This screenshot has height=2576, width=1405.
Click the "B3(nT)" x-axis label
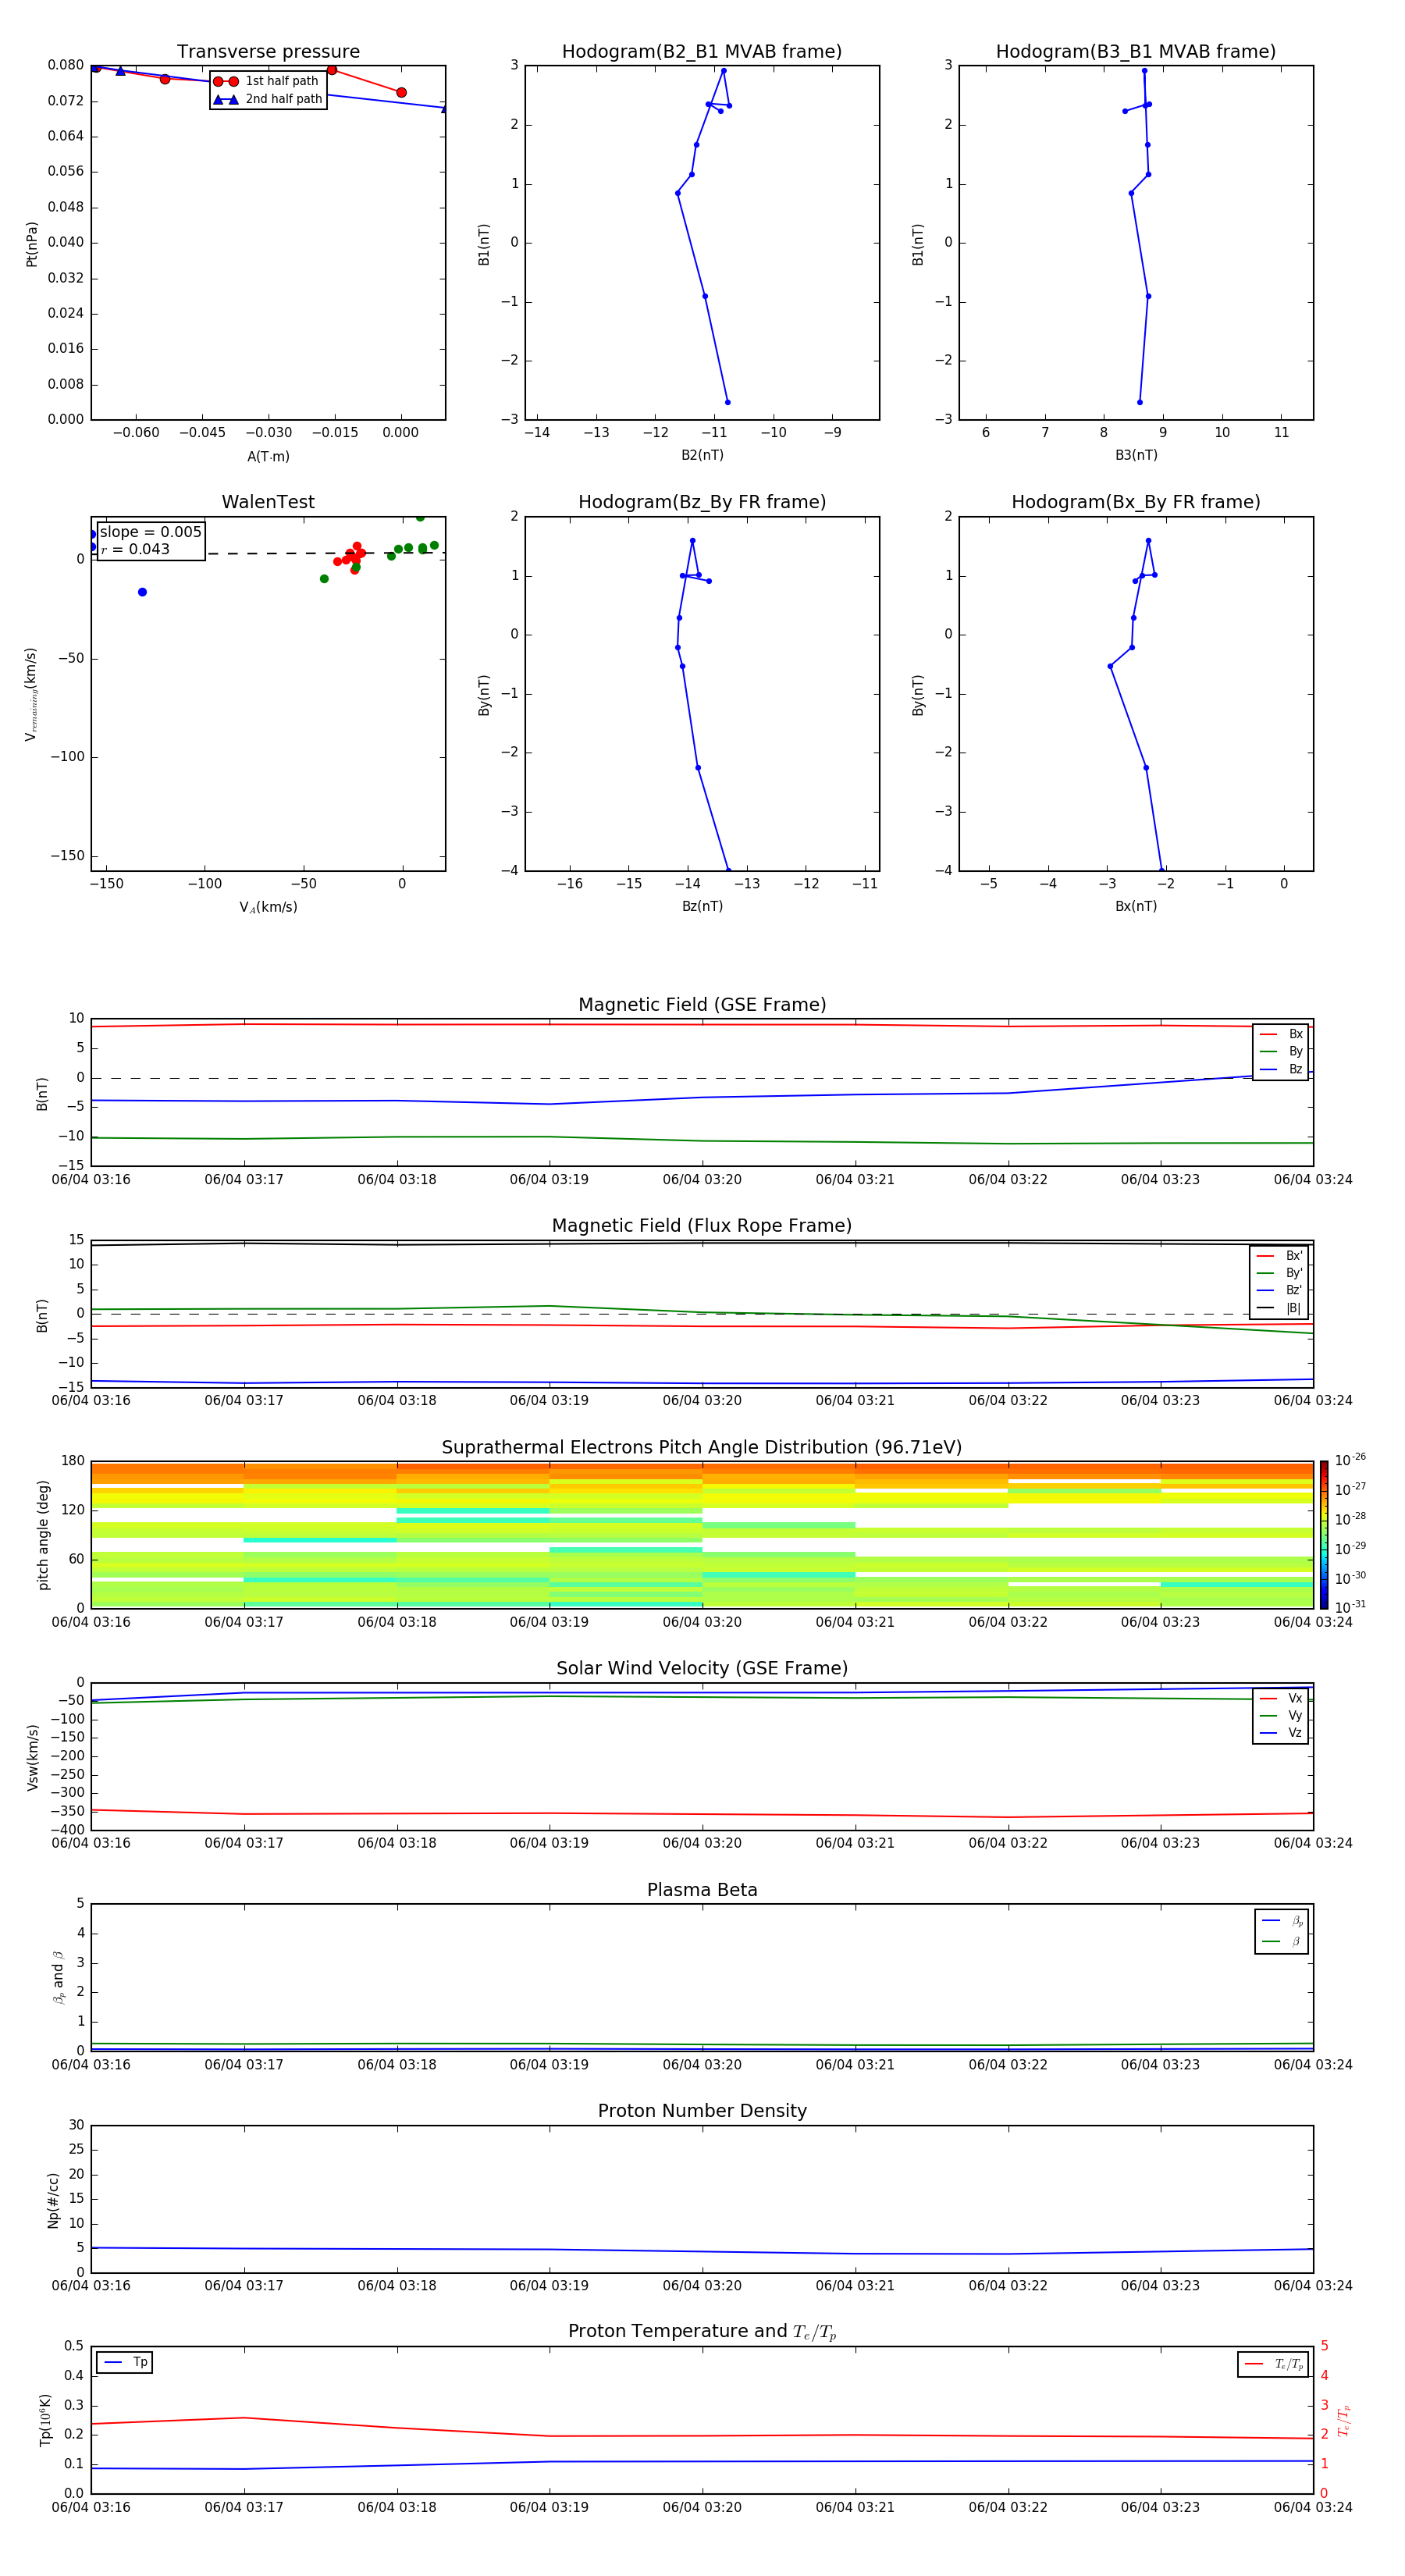(1136, 455)
